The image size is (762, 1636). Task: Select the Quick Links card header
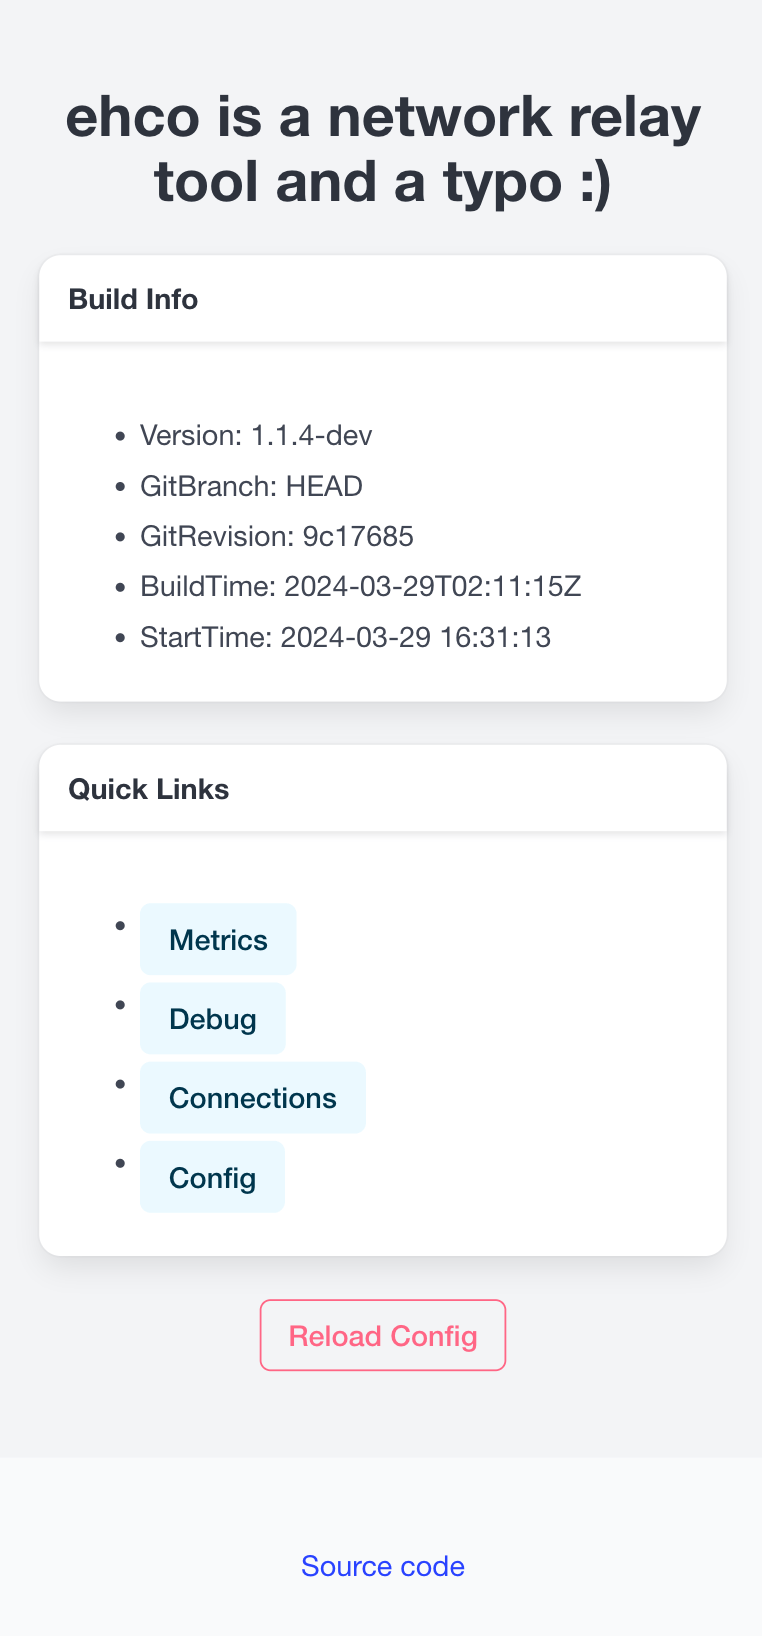pos(149,789)
